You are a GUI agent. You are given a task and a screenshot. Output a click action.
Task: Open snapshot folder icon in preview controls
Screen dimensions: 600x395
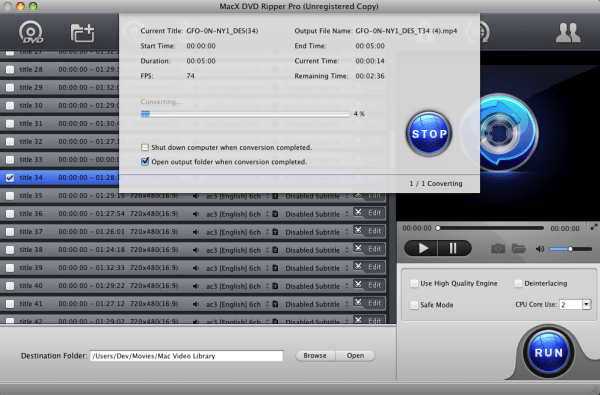tap(518, 248)
